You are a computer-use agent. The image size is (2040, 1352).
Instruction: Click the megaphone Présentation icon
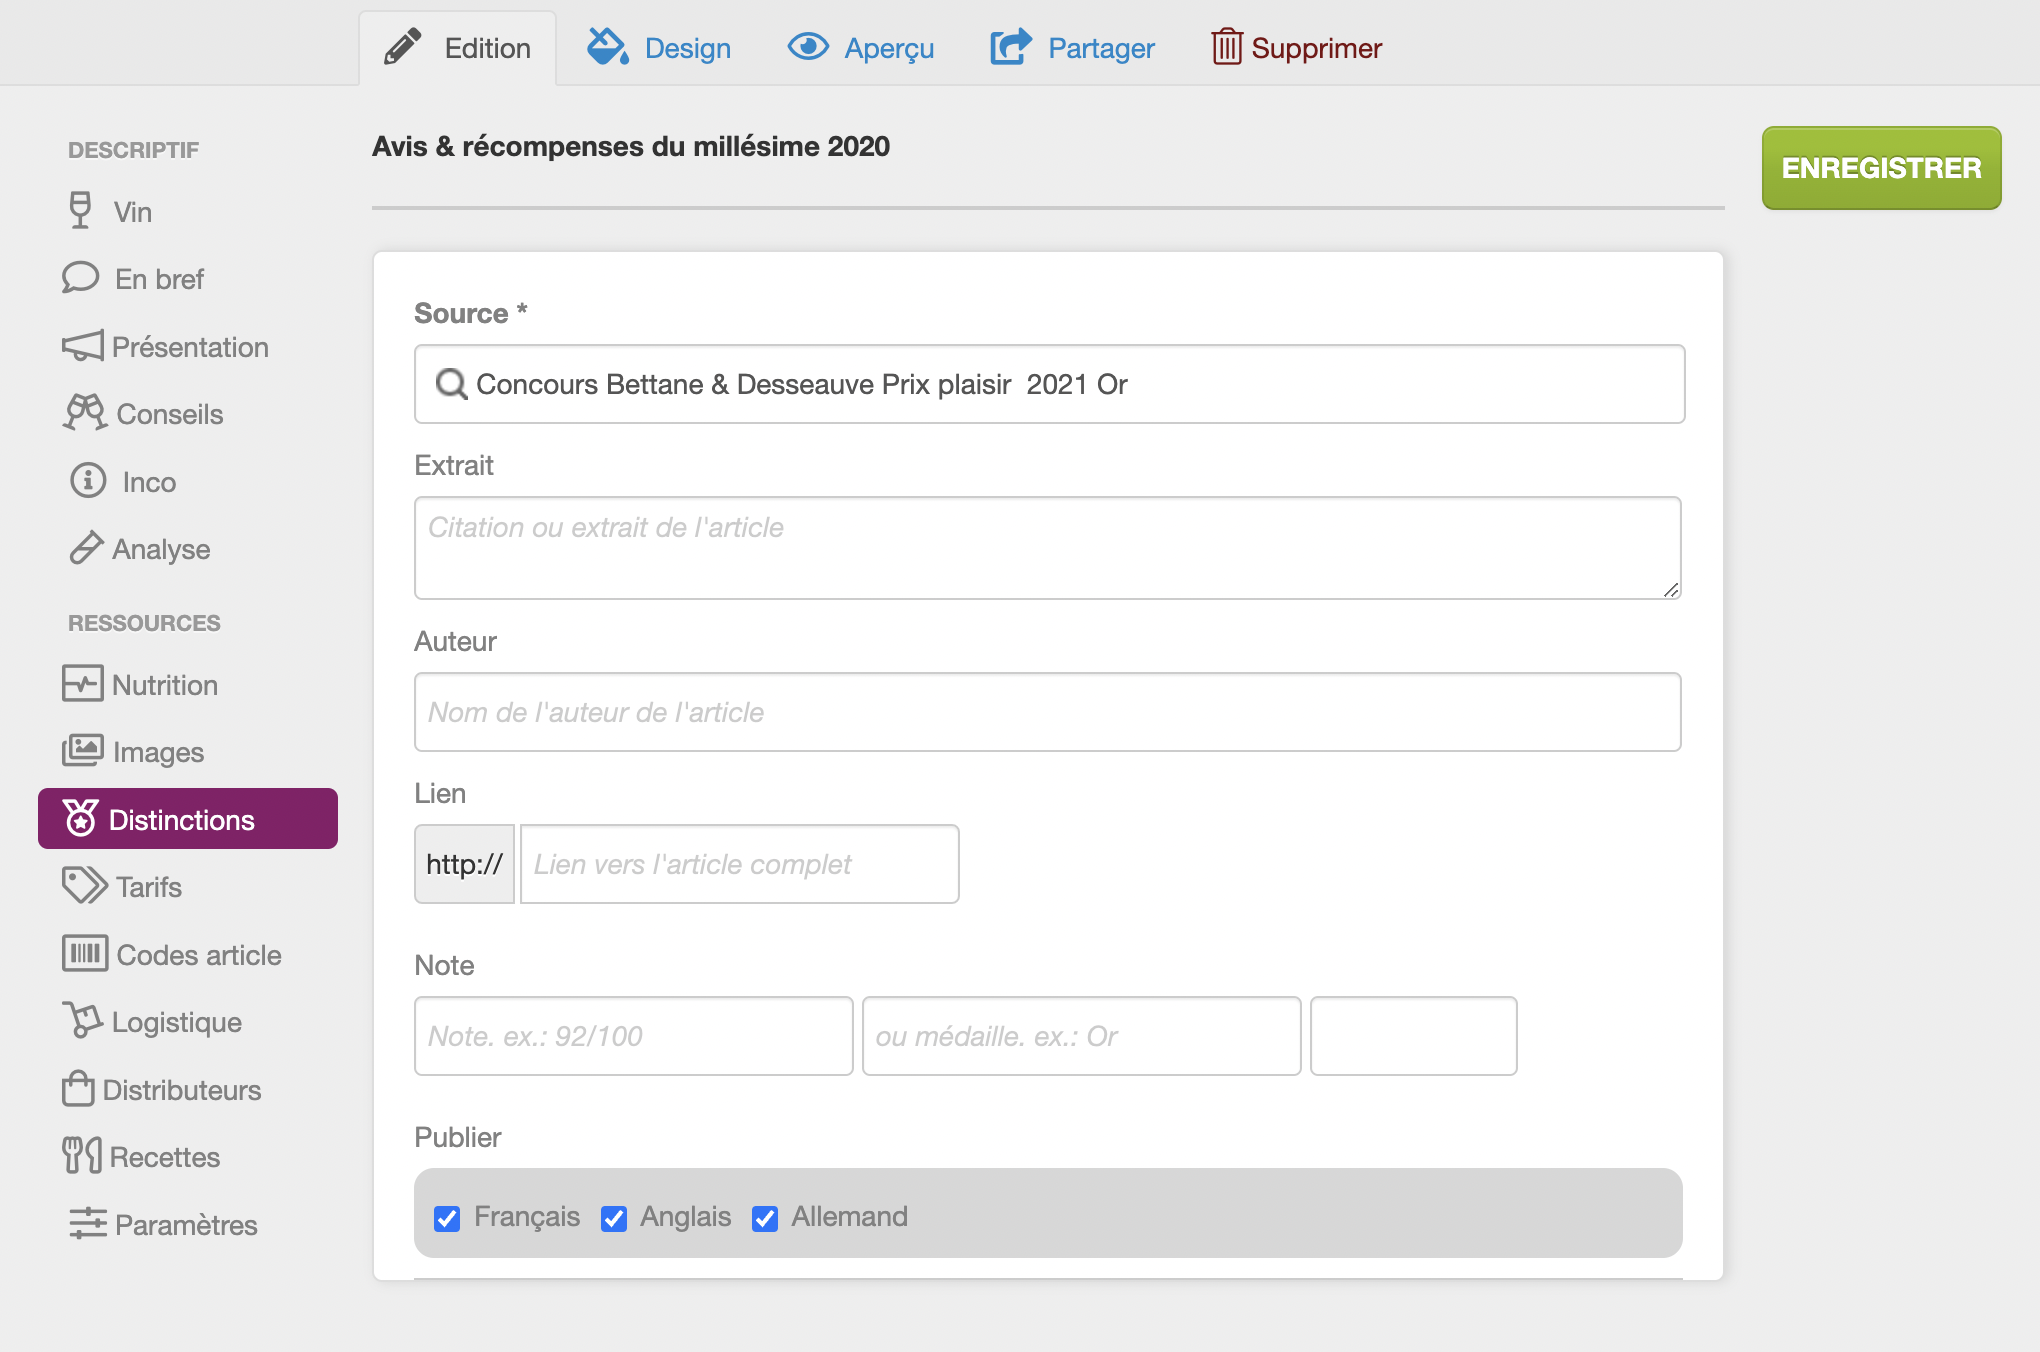[82, 346]
